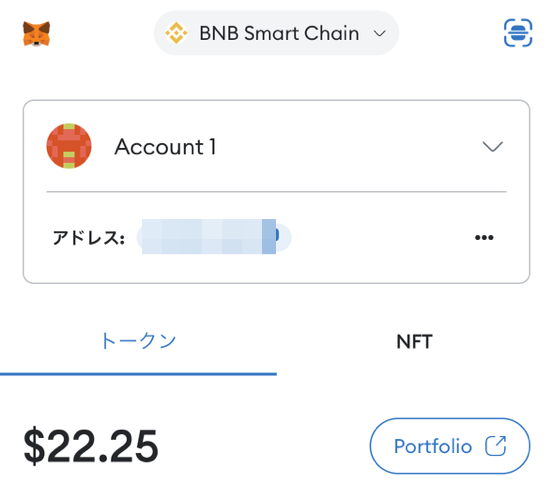
Task: Click the blue underline of the token tab
Action: [138, 374]
